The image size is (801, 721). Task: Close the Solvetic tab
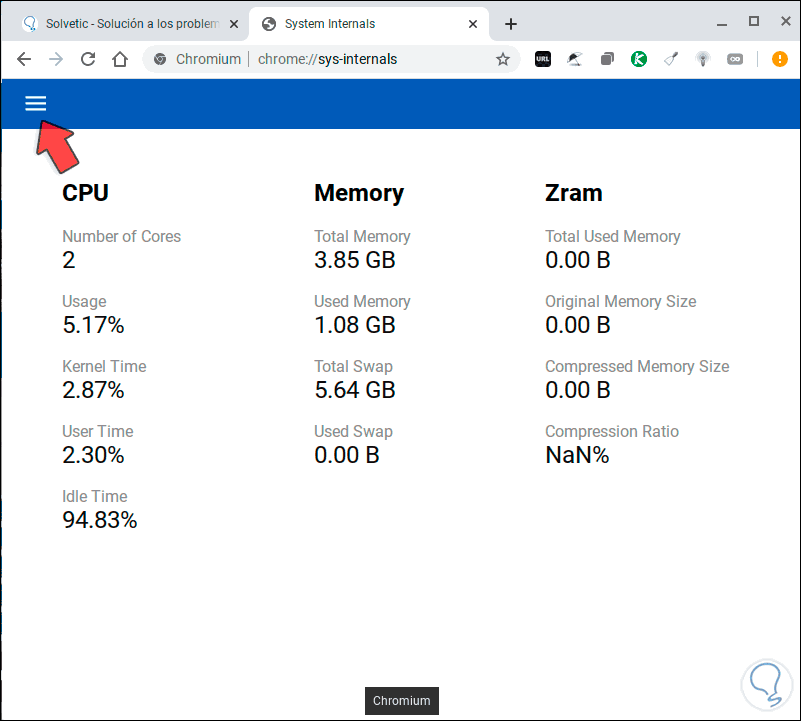click(x=233, y=23)
